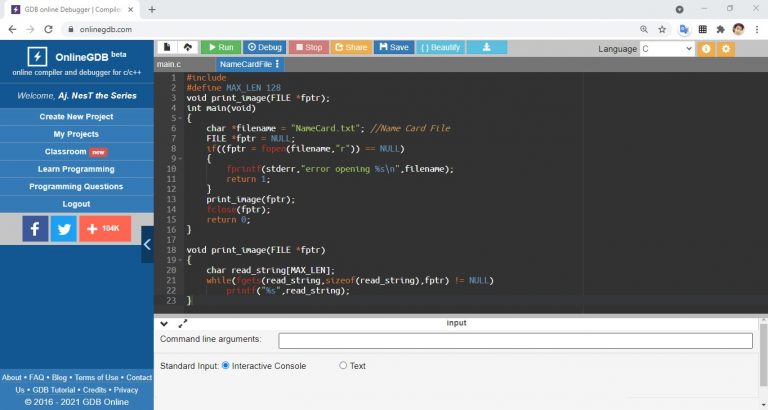Viewport: 768px width, 410px height.
Task: Click the Twitter share icon
Action: [64, 229]
